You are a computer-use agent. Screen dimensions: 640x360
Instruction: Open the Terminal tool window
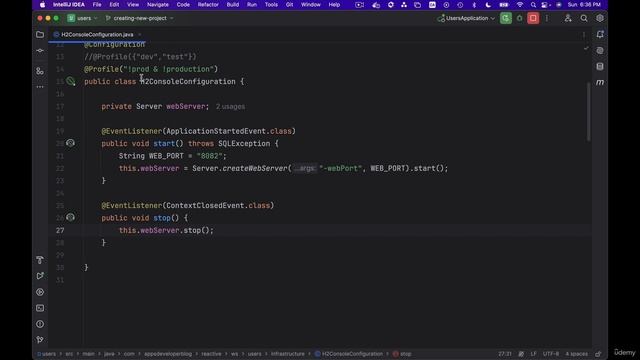coord(40,308)
